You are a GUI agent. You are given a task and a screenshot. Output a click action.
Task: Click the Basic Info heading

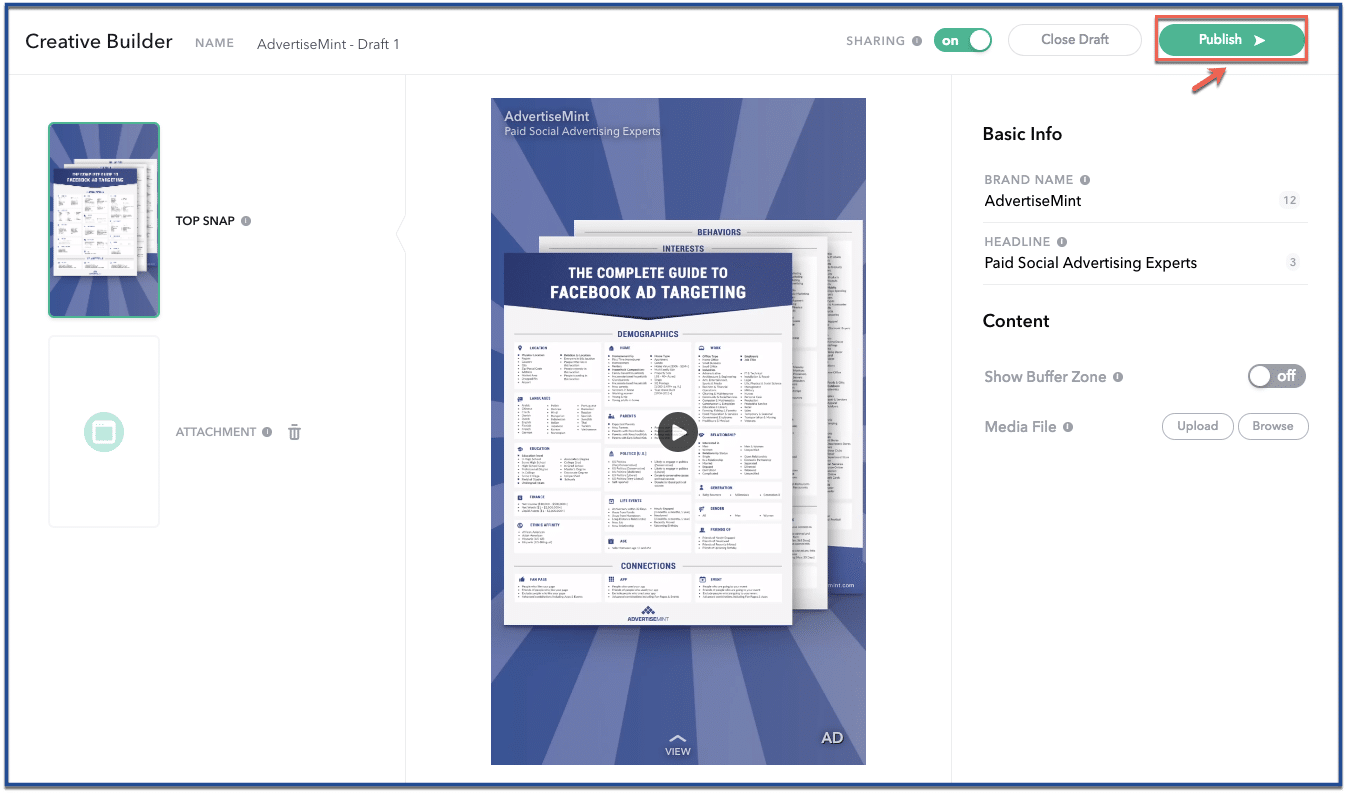point(1022,134)
